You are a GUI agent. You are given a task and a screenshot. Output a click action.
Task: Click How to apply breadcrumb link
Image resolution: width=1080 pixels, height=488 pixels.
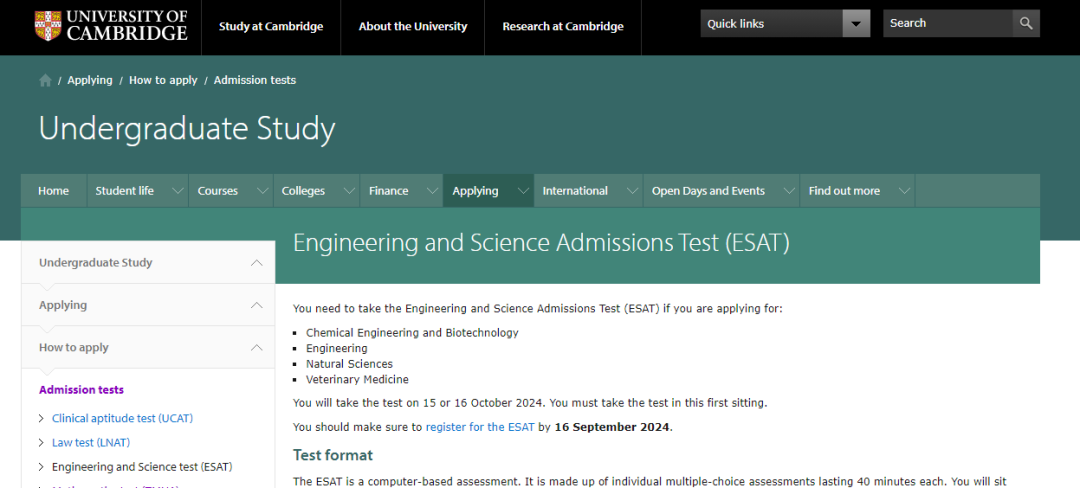point(163,81)
